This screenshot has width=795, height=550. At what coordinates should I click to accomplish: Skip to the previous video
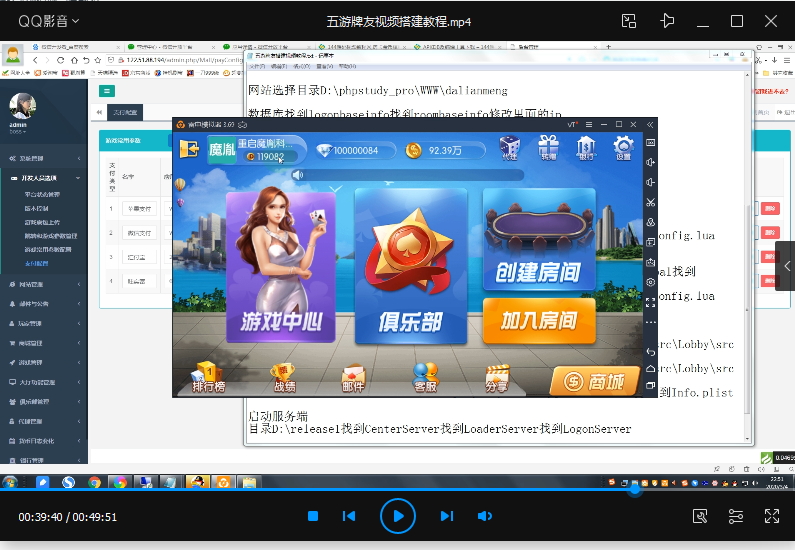pos(349,516)
